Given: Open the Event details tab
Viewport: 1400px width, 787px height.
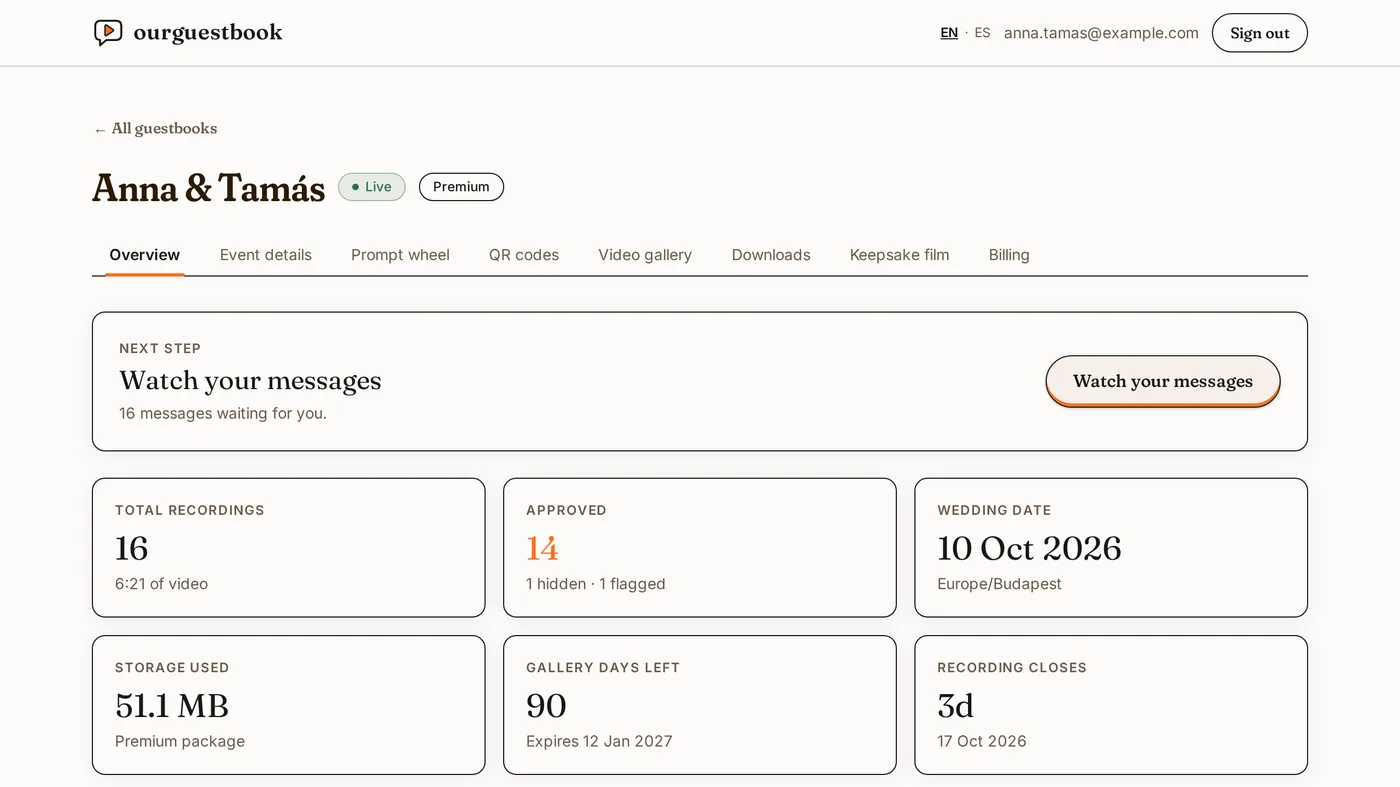Looking at the screenshot, I should (x=266, y=255).
